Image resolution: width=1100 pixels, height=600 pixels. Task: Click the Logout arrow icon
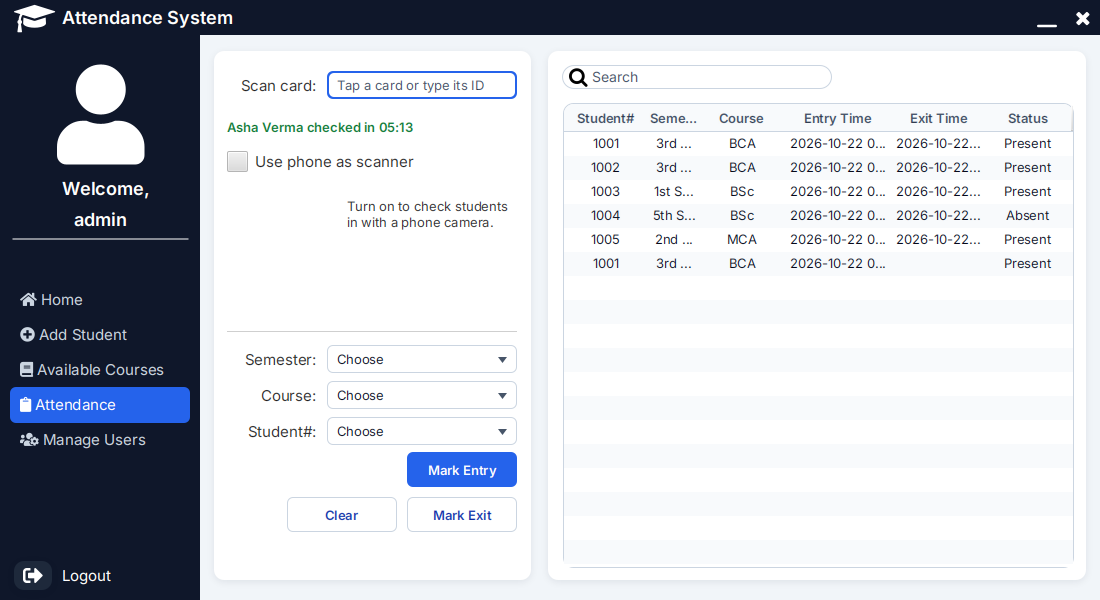32,575
